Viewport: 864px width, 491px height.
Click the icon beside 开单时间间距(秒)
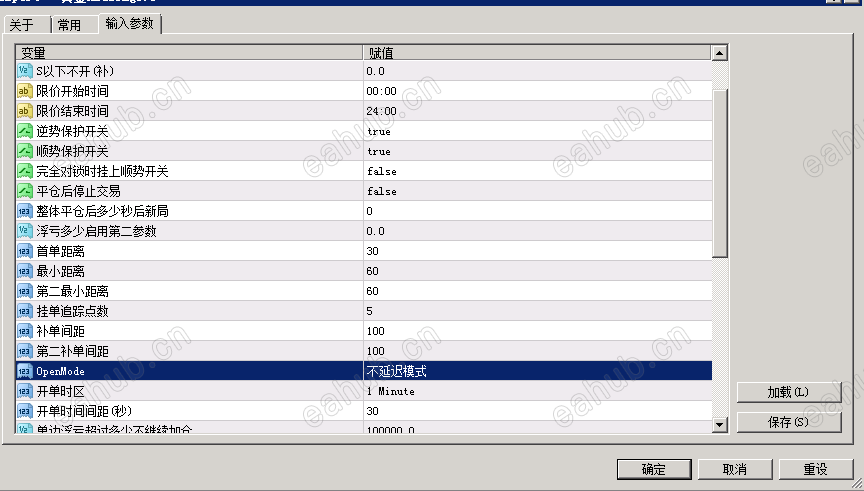click(25, 411)
